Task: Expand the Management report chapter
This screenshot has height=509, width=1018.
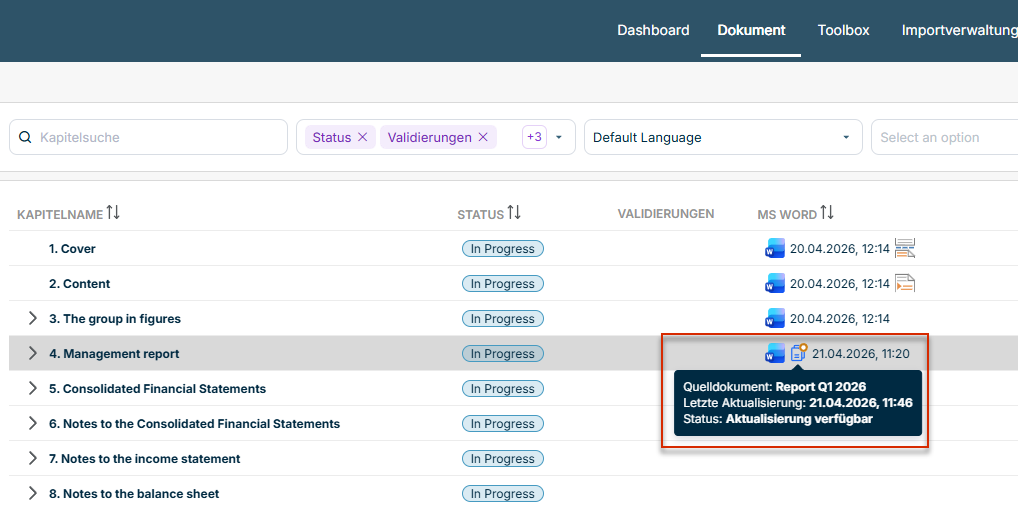Action: (x=33, y=354)
